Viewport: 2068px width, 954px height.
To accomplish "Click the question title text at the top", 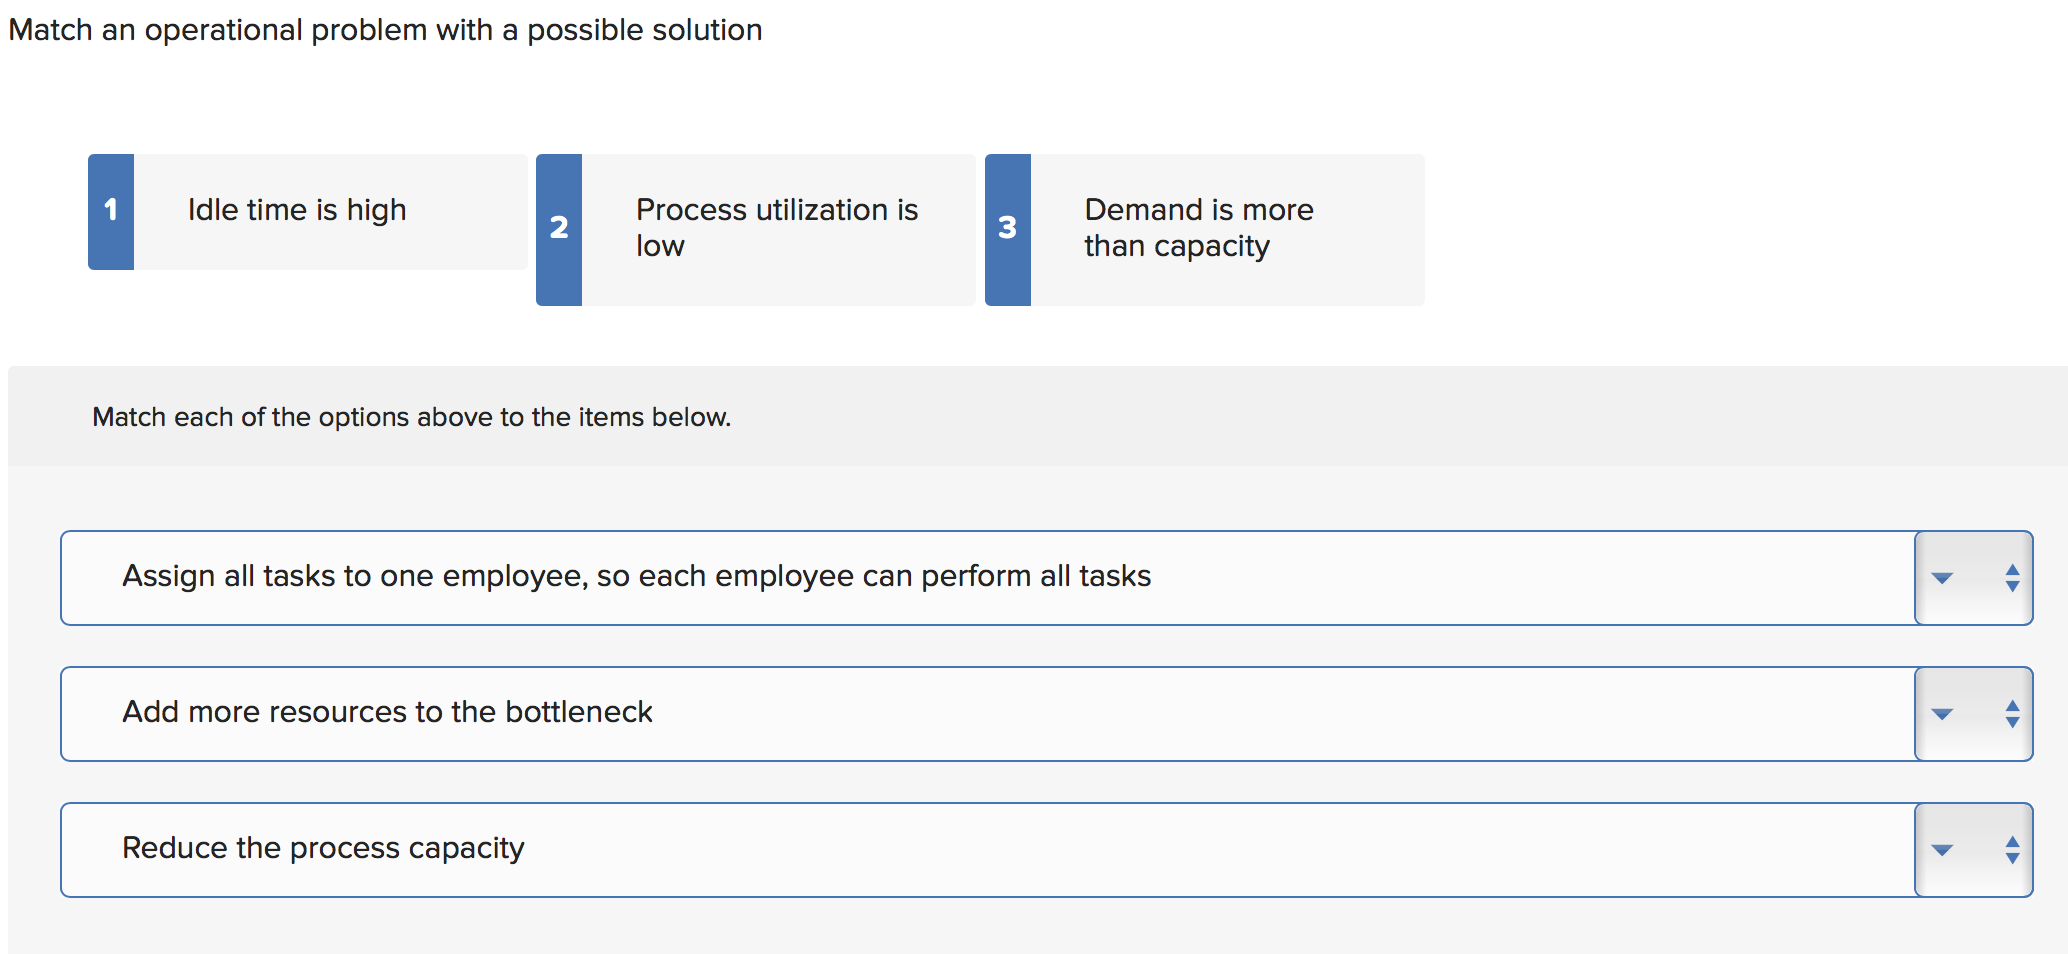I will 384,30.
